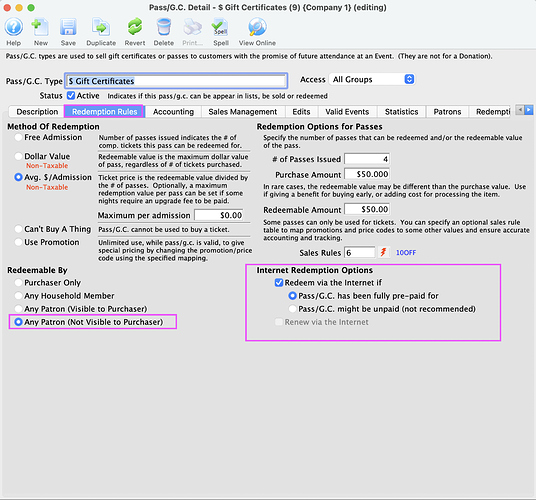
Task: Revert changes using the Revert icon
Action: 135,27
